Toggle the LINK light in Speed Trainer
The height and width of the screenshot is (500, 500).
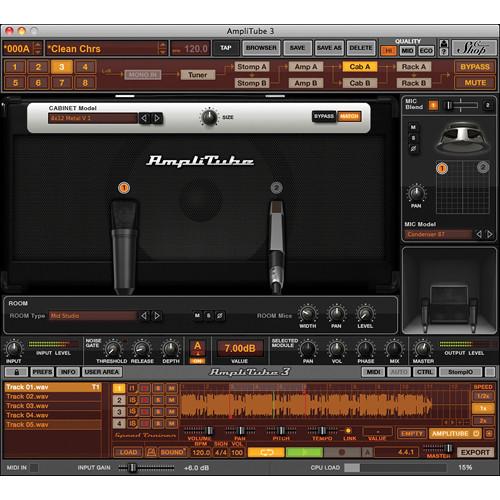[348, 431]
